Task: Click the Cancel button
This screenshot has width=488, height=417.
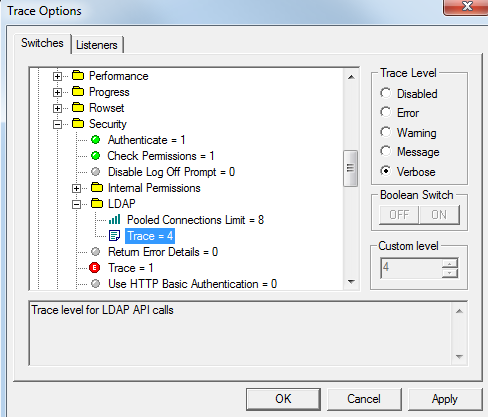Action: (364, 399)
